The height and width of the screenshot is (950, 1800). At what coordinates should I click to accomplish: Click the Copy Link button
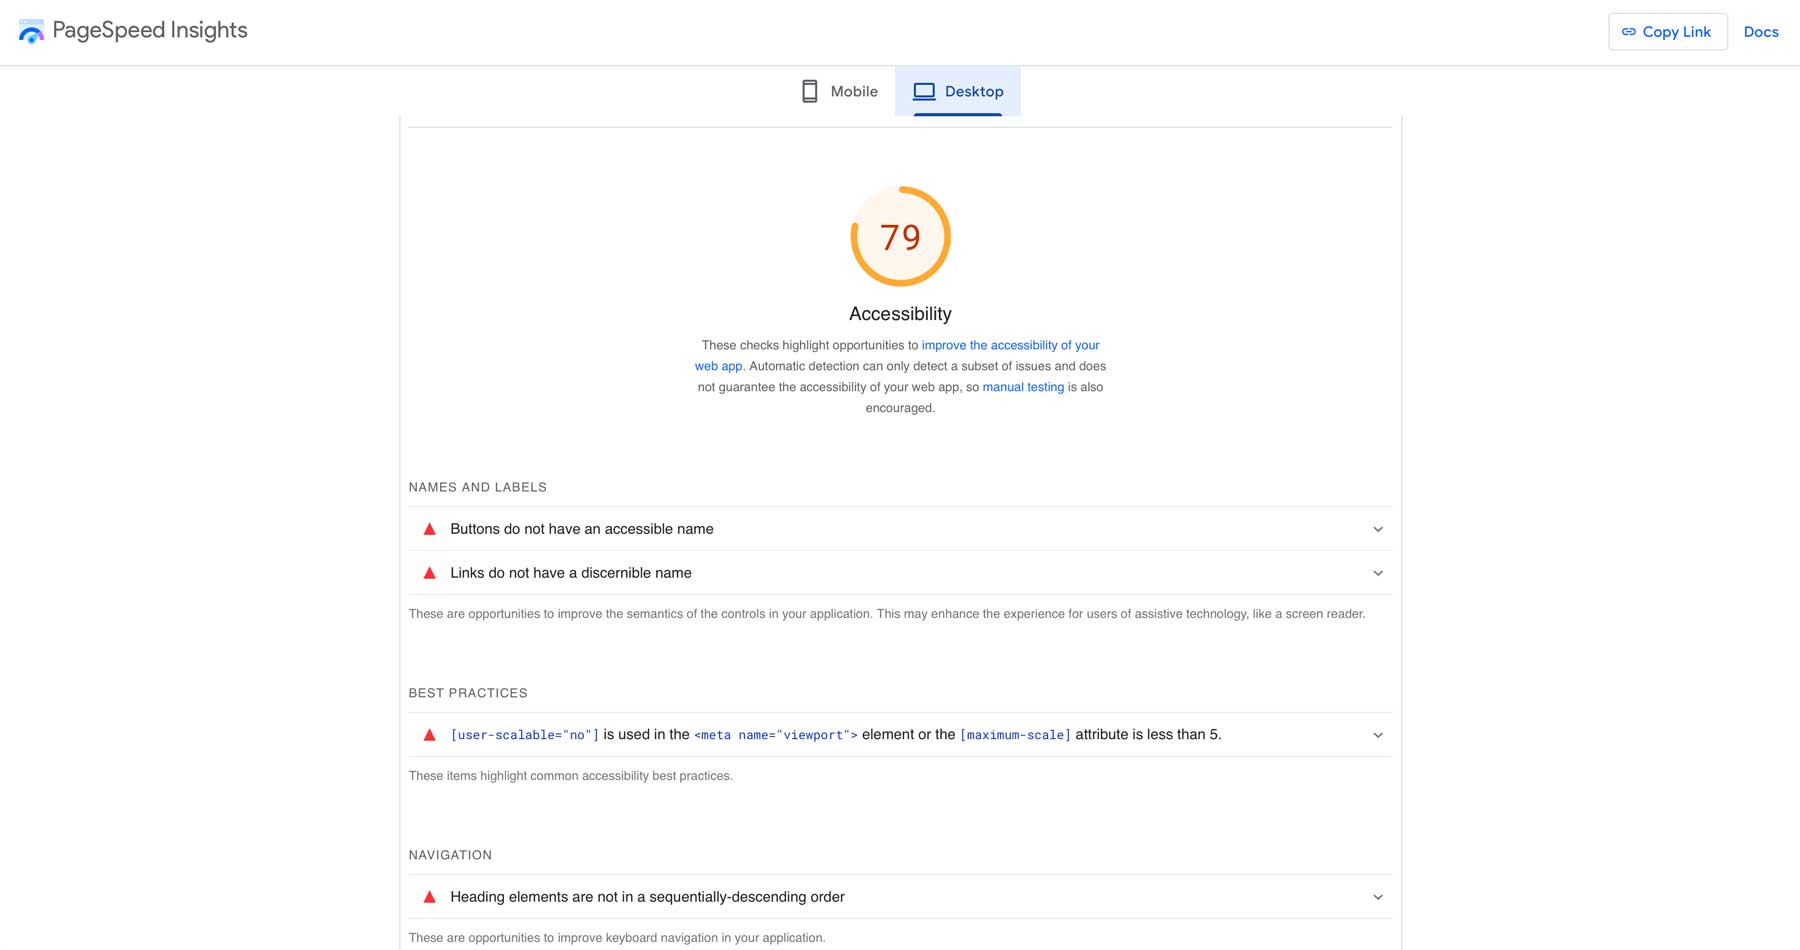coord(1667,31)
